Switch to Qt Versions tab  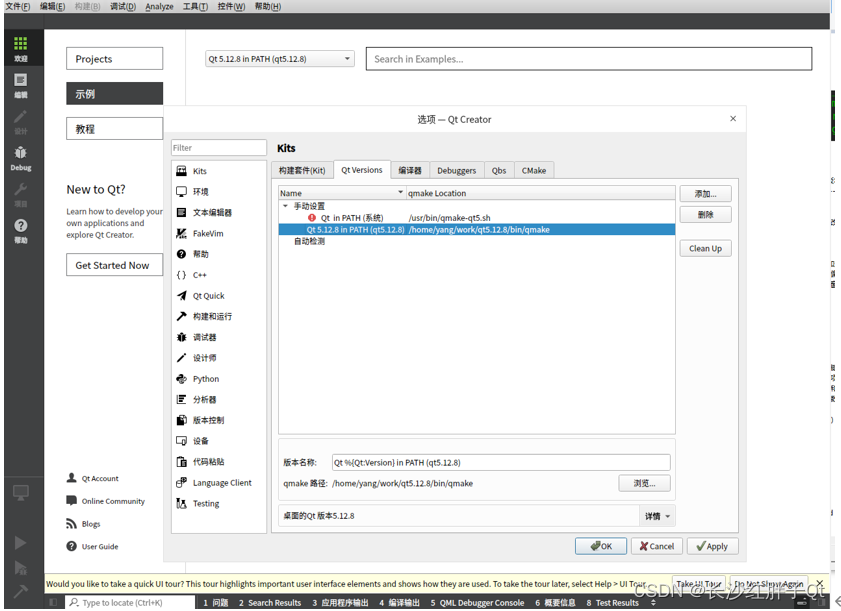pos(362,170)
